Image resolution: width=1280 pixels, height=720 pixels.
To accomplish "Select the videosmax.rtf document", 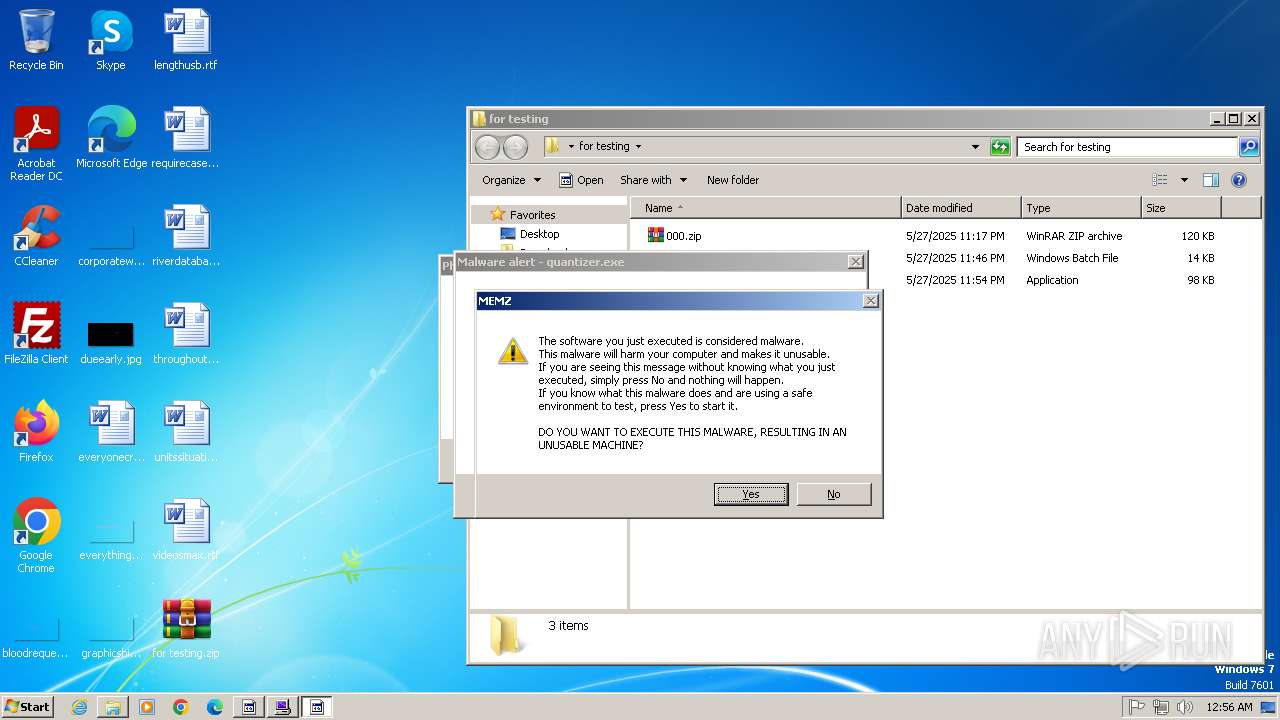I will coord(186,531).
